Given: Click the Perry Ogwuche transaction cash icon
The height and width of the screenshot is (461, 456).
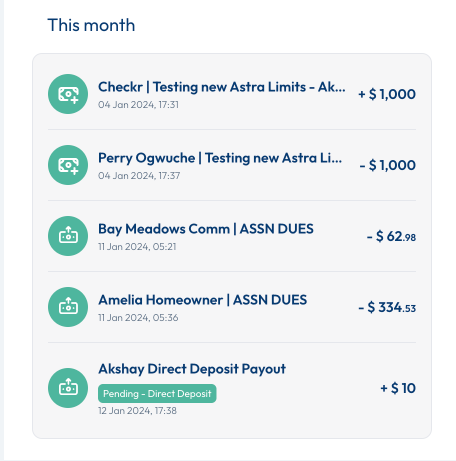Looking at the screenshot, I should (68, 165).
